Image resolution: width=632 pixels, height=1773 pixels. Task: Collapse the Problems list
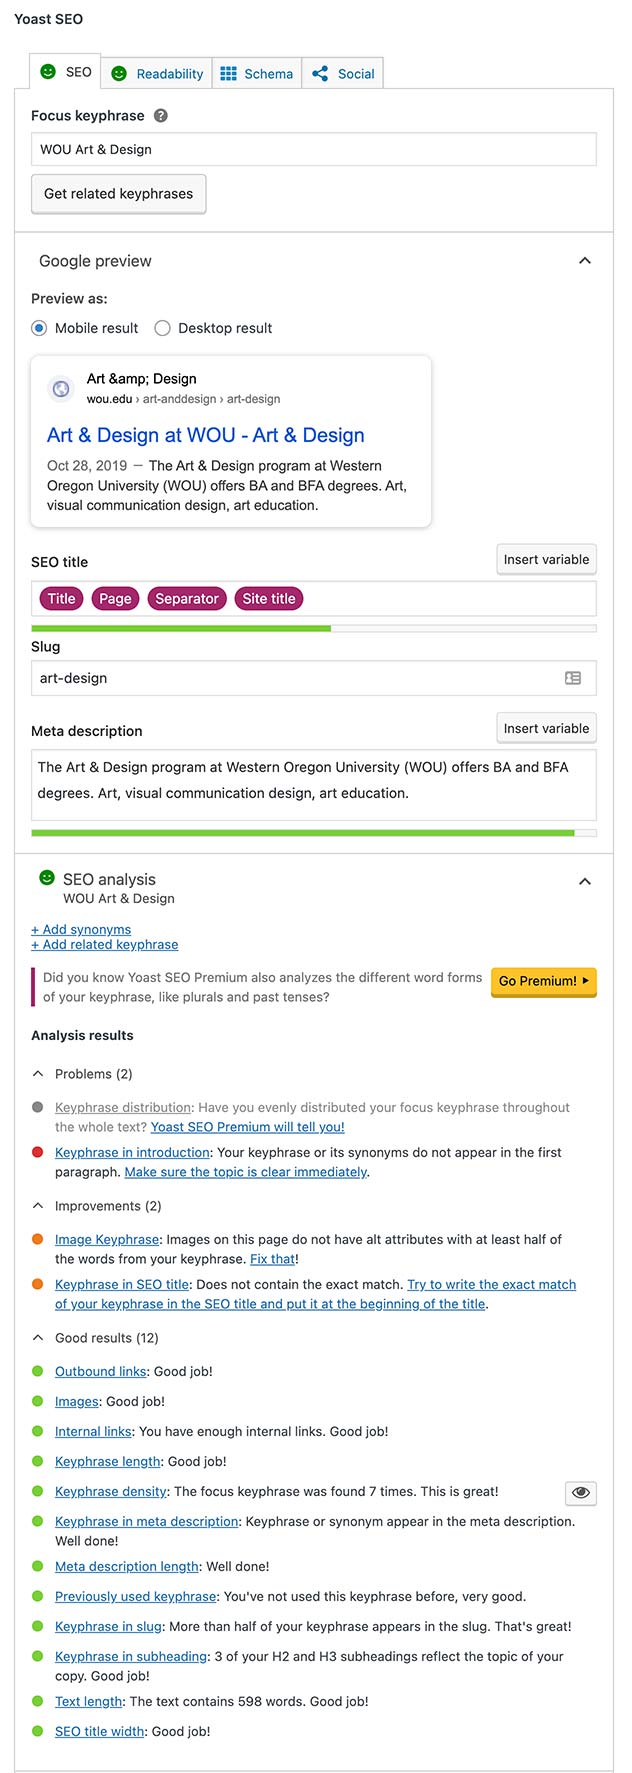point(37,1073)
